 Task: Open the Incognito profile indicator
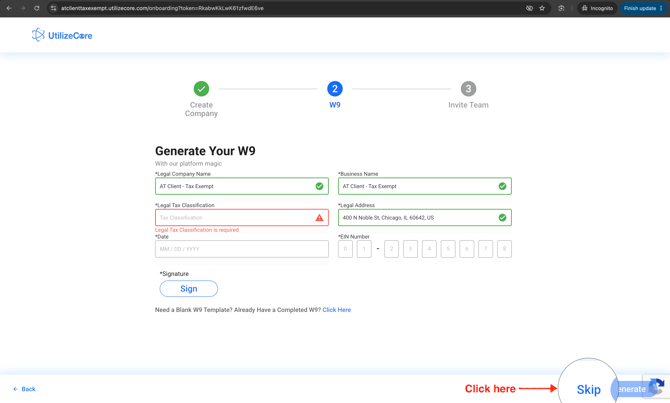point(597,8)
